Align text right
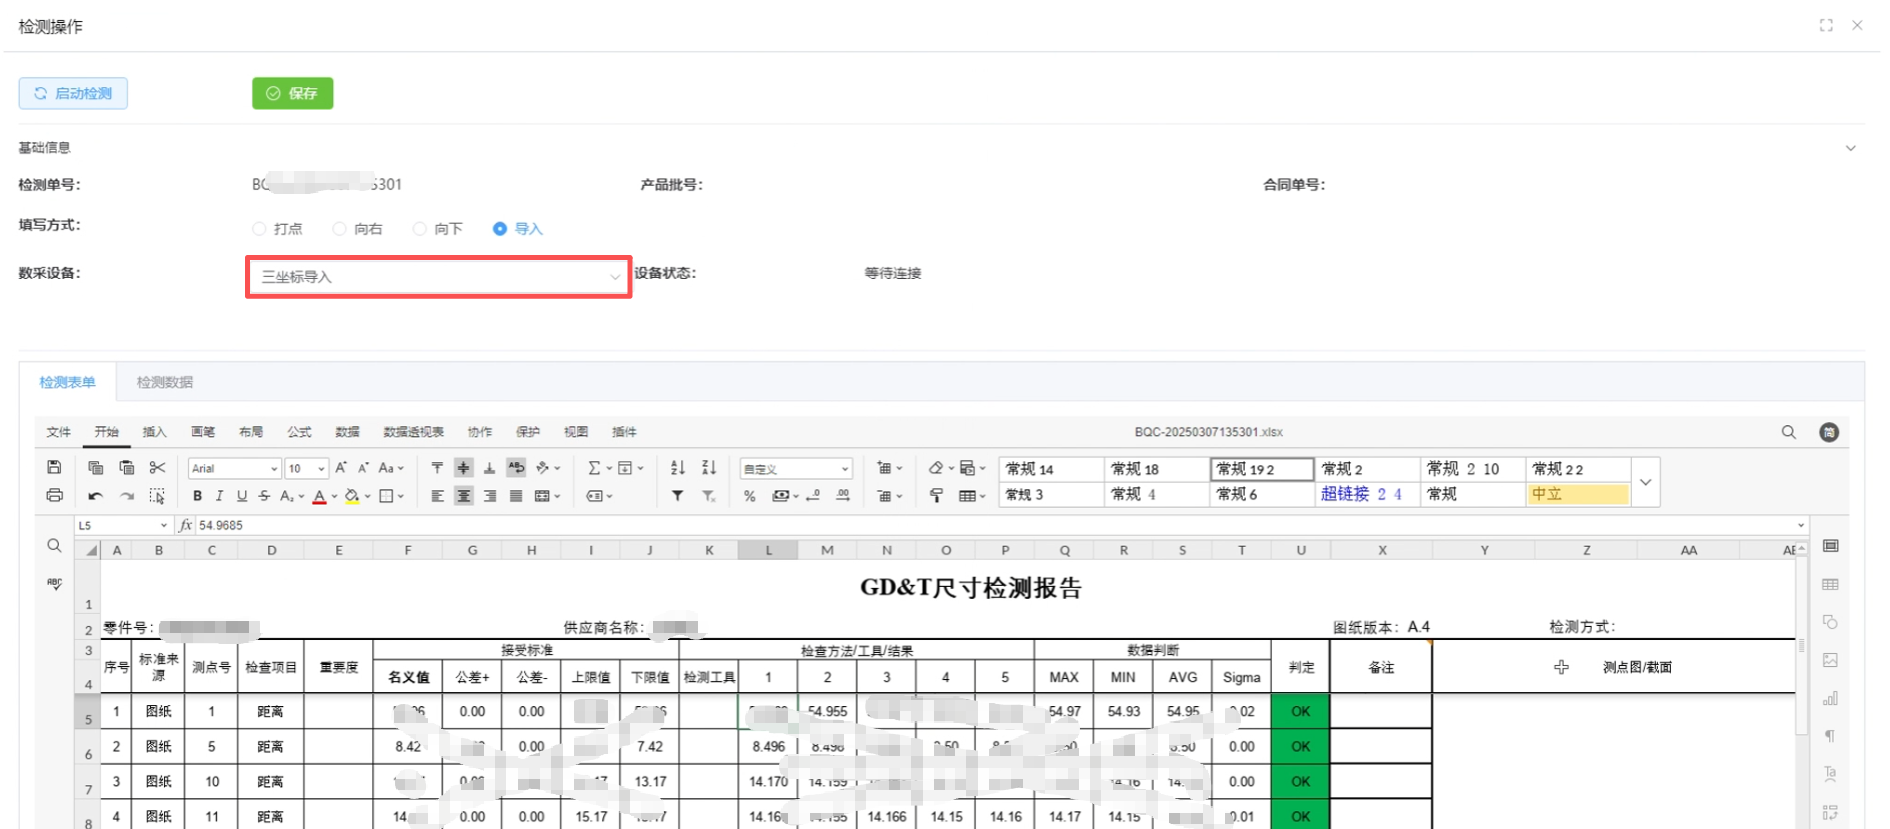Screen dimensions: 1890x829 click(489, 495)
